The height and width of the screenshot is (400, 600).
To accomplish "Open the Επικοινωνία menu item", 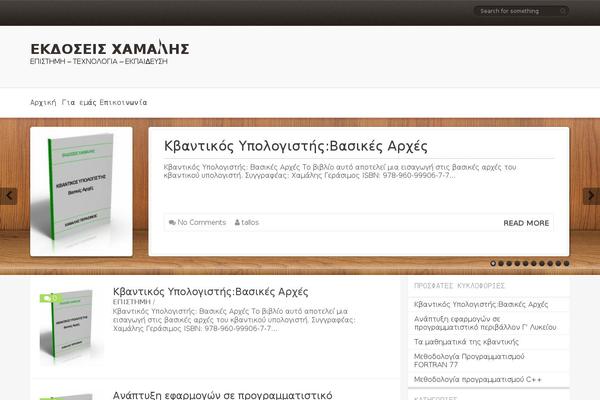I will pos(123,103).
